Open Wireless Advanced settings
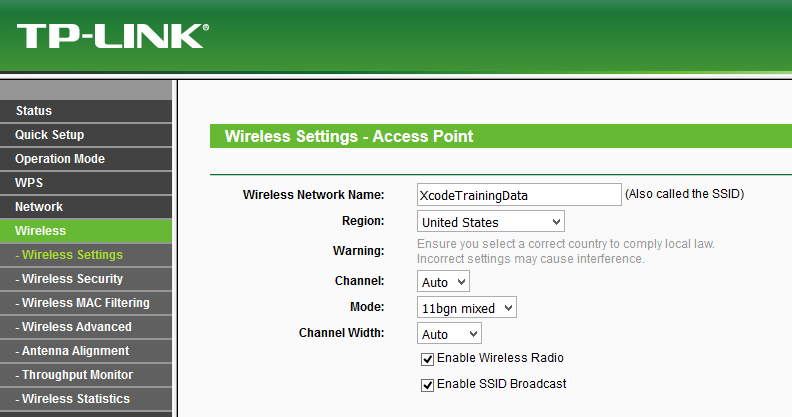The height and width of the screenshot is (417, 792). tap(86, 327)
